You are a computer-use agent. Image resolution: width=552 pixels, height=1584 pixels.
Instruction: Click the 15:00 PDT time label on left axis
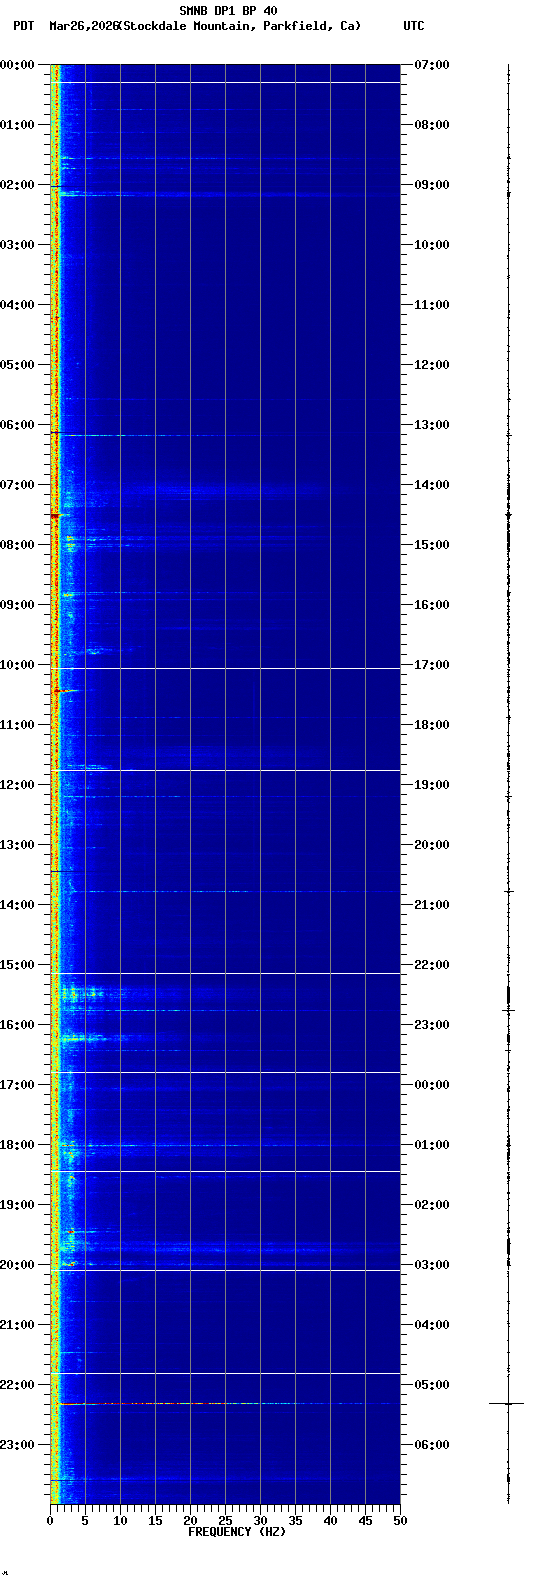[17, 964]
